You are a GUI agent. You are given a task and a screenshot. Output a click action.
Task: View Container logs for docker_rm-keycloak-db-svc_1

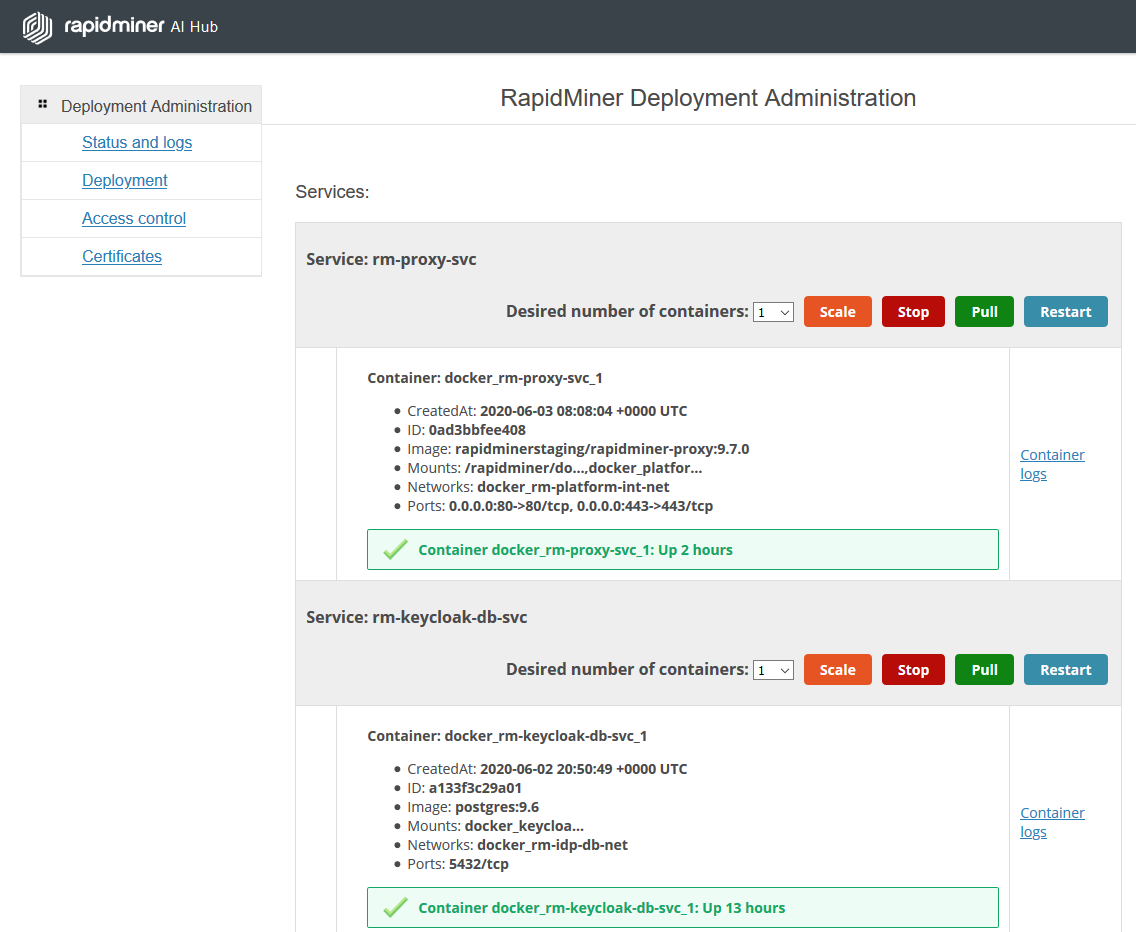tap(1052, 822)
